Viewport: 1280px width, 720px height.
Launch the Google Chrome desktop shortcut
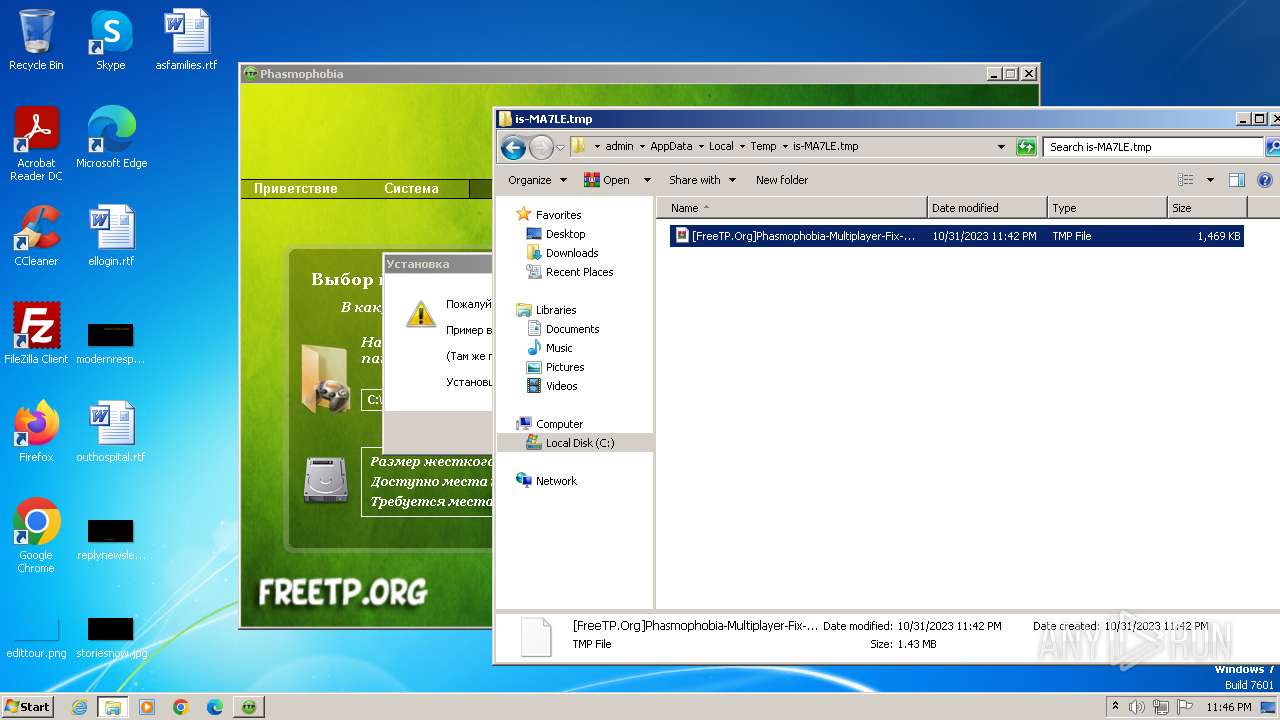36,536
